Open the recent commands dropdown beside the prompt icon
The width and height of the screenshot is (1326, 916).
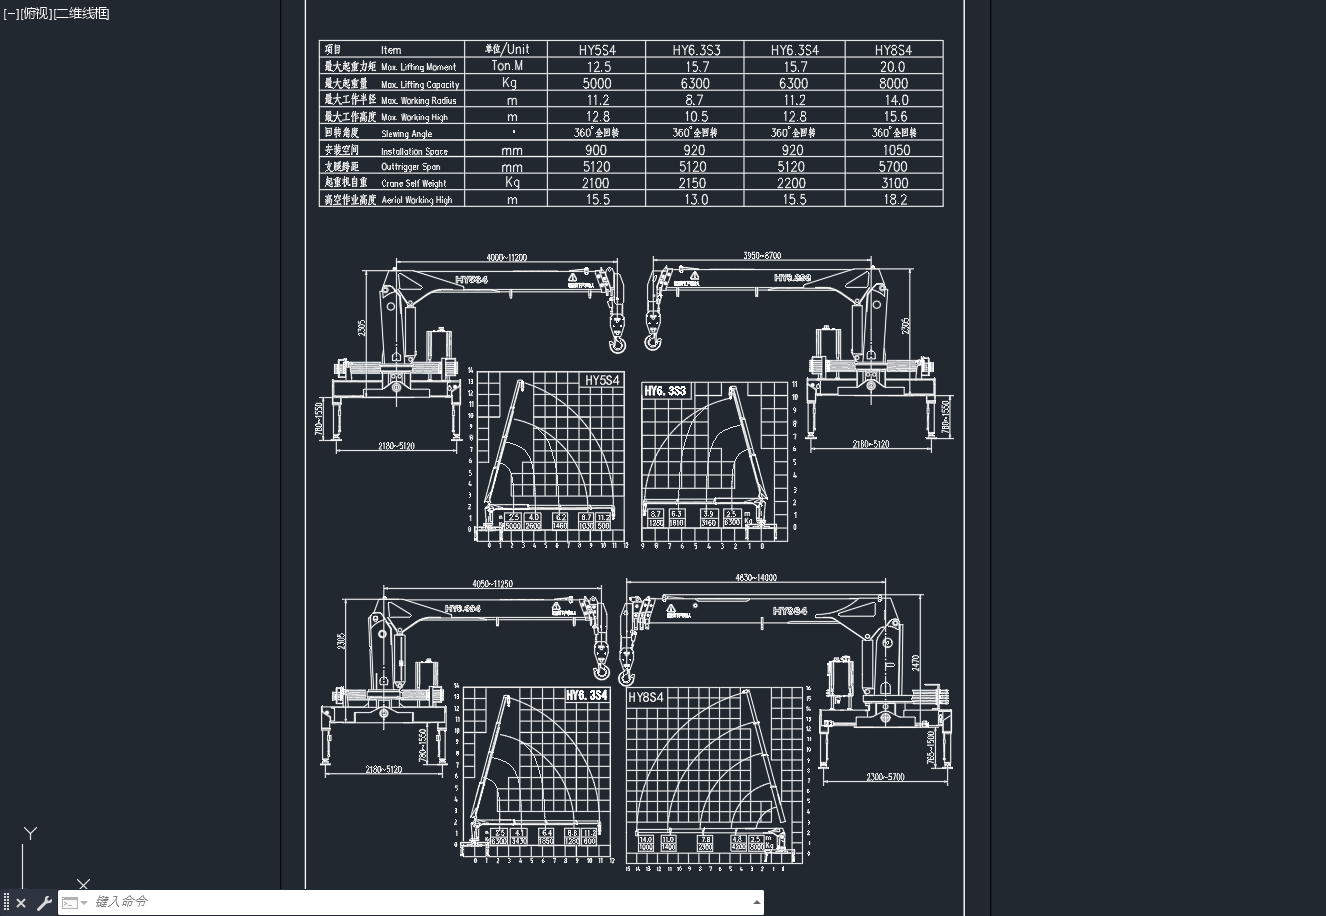[84, 903]
